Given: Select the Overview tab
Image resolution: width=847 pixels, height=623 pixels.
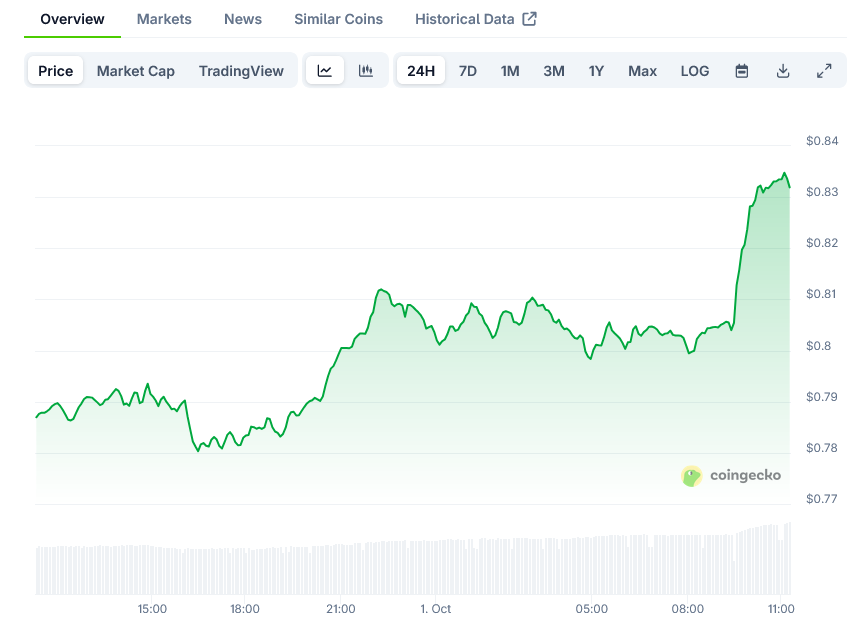Looking at the screenshot, I should tap(72, 19).
